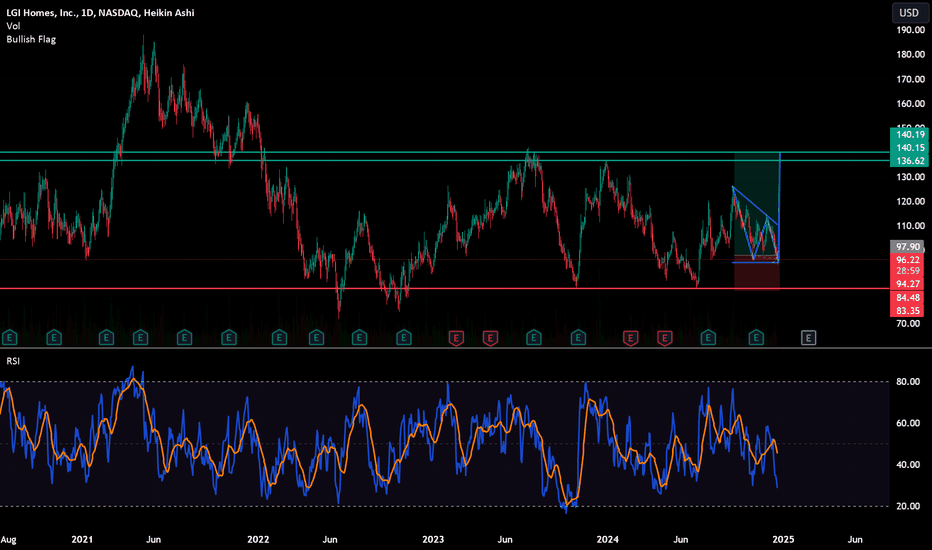Click the 120.00 price axis value
The image size is (932, 550).
[911, 201]
